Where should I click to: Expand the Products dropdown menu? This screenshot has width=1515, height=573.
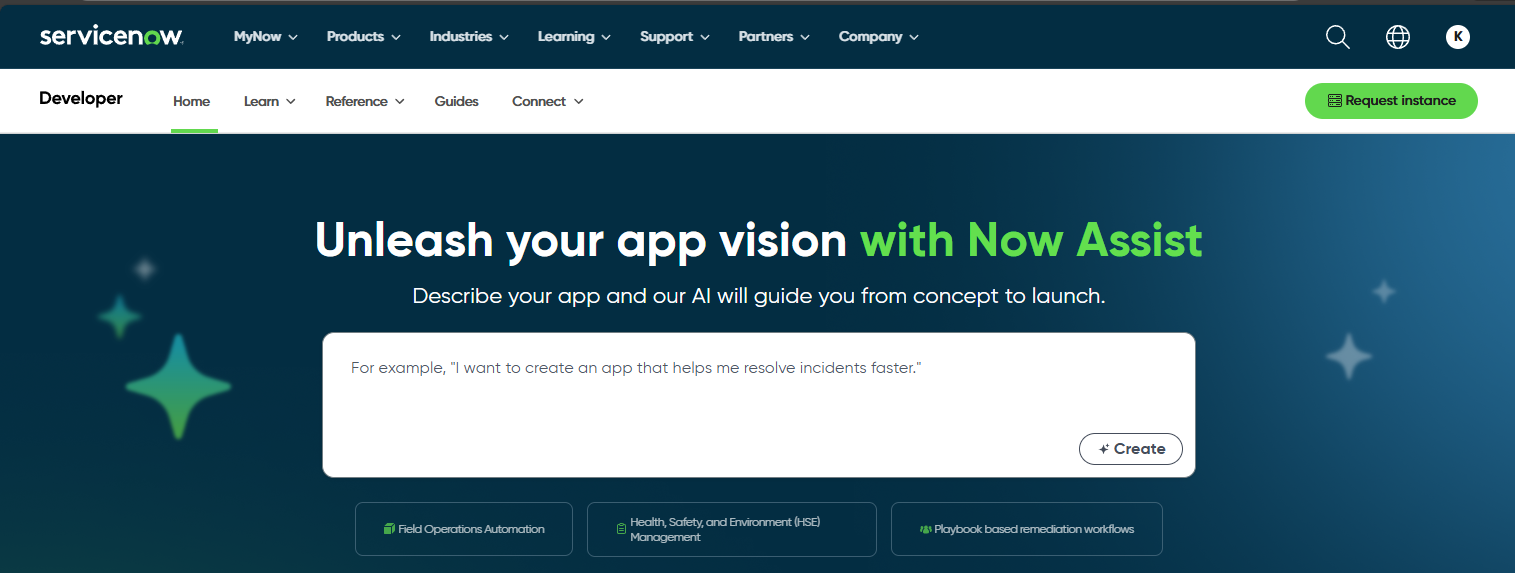363,37
